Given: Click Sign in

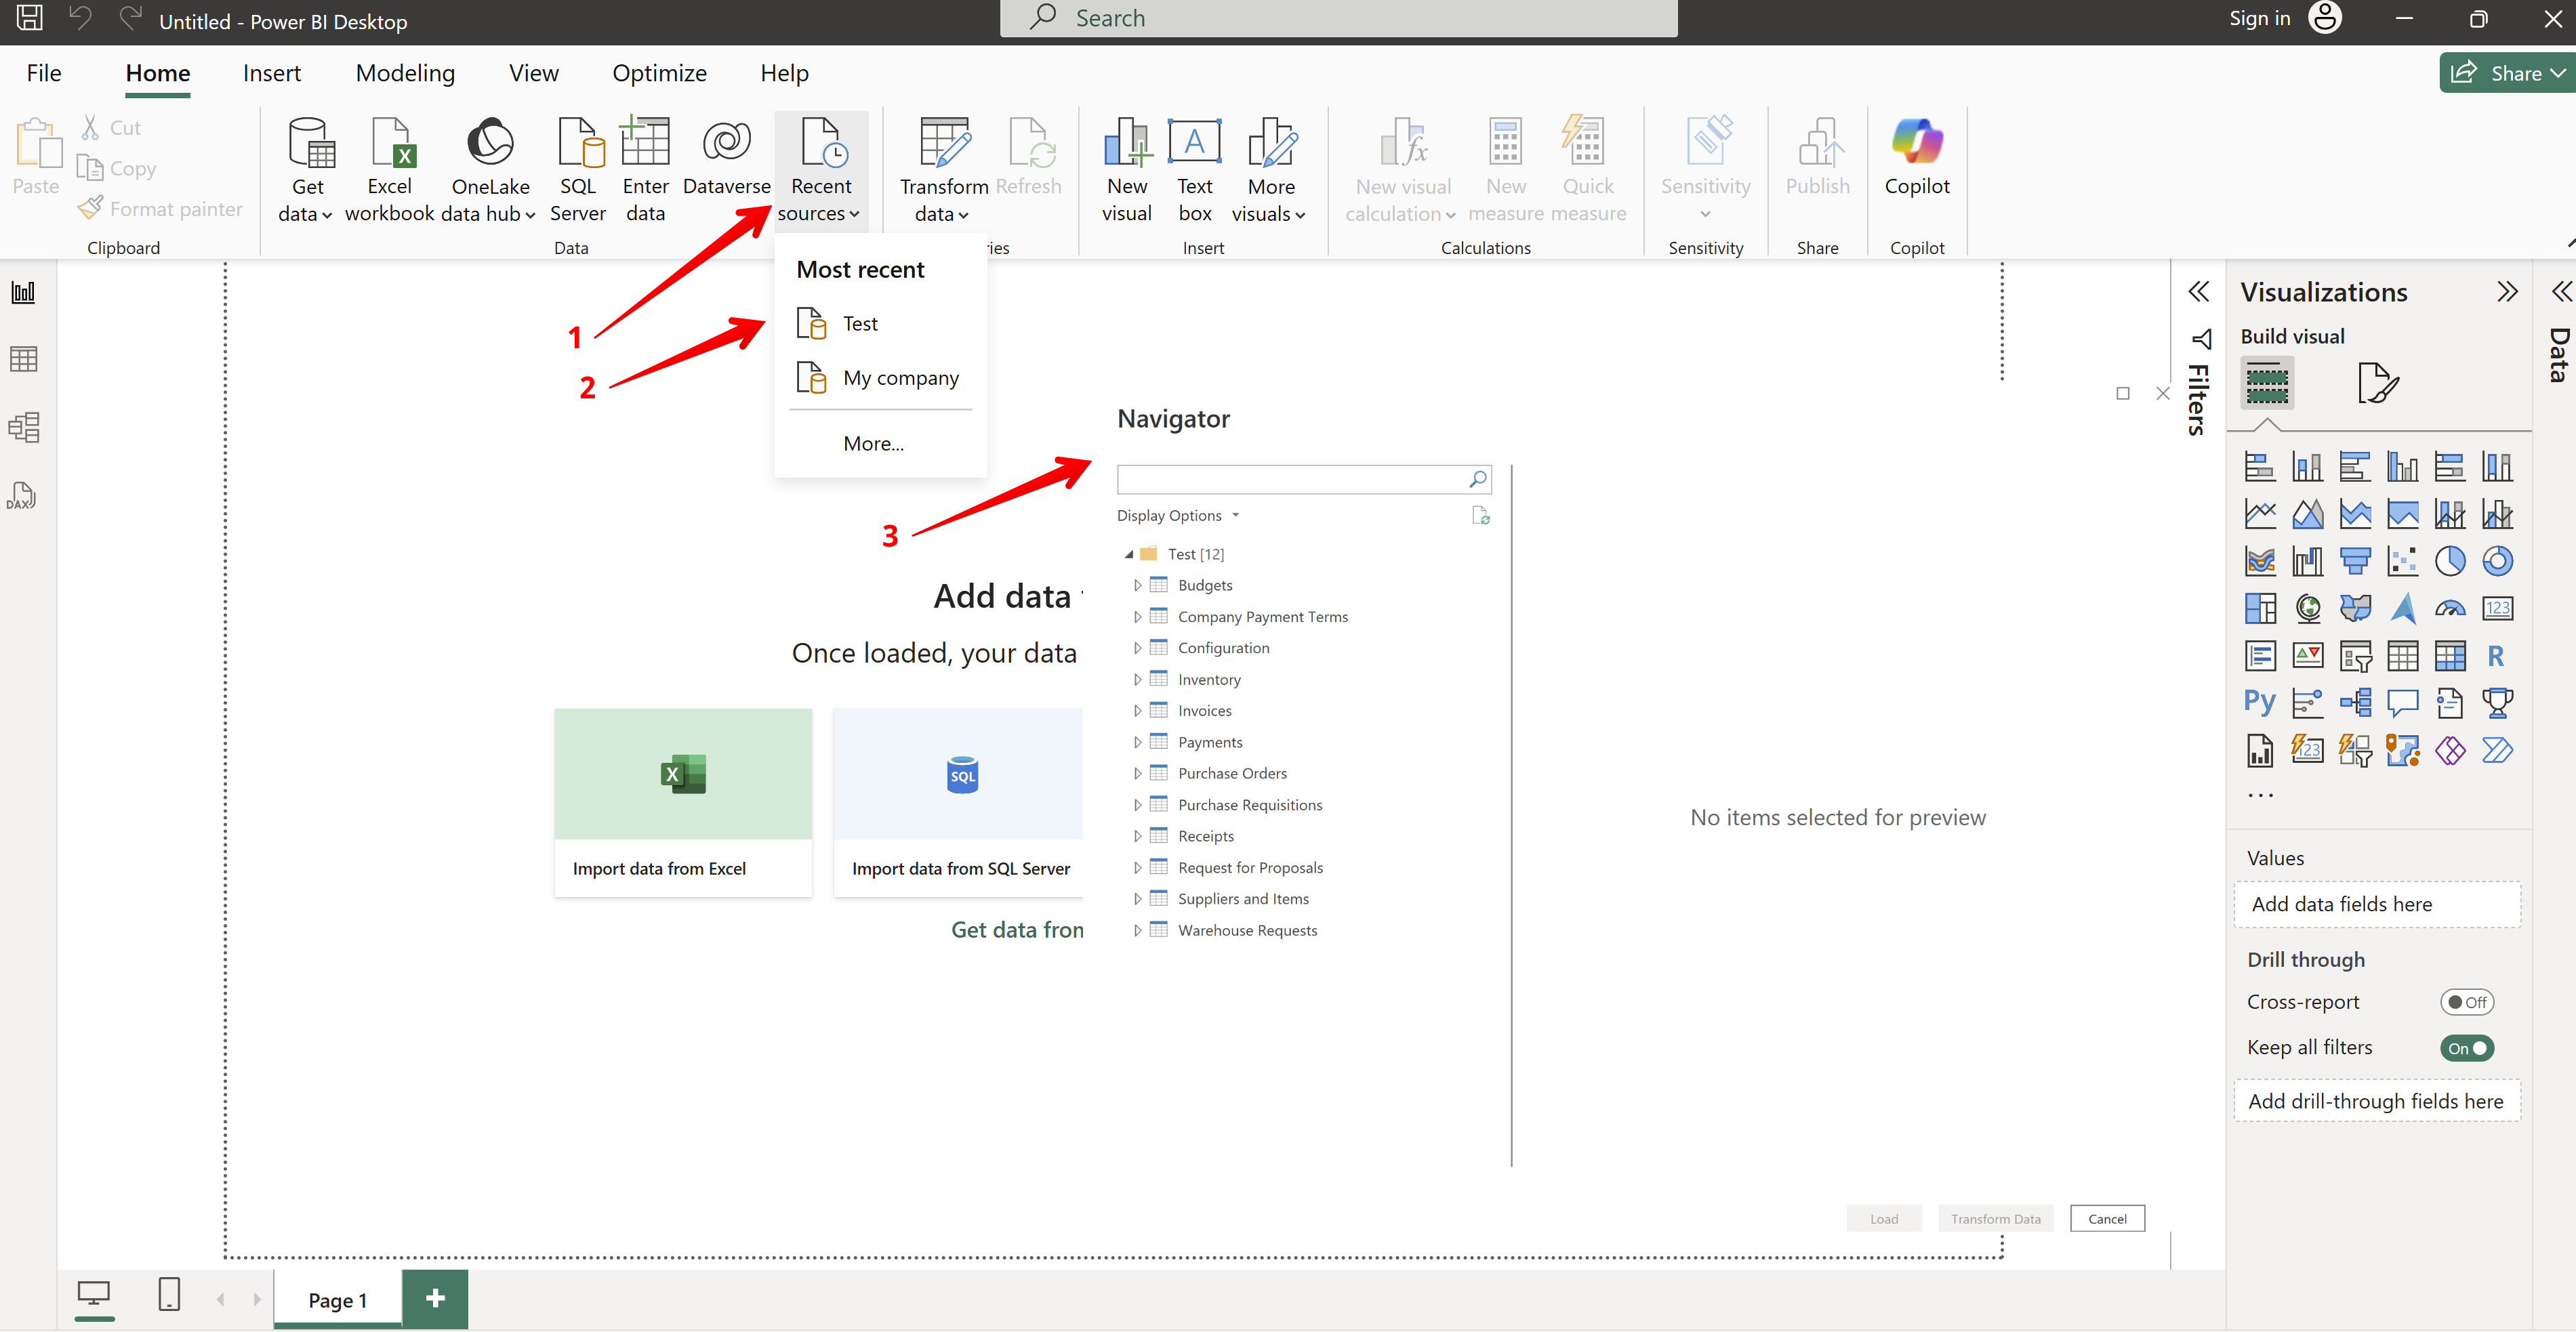Looking at the screenshot, I should click(x=2259, y=18).
